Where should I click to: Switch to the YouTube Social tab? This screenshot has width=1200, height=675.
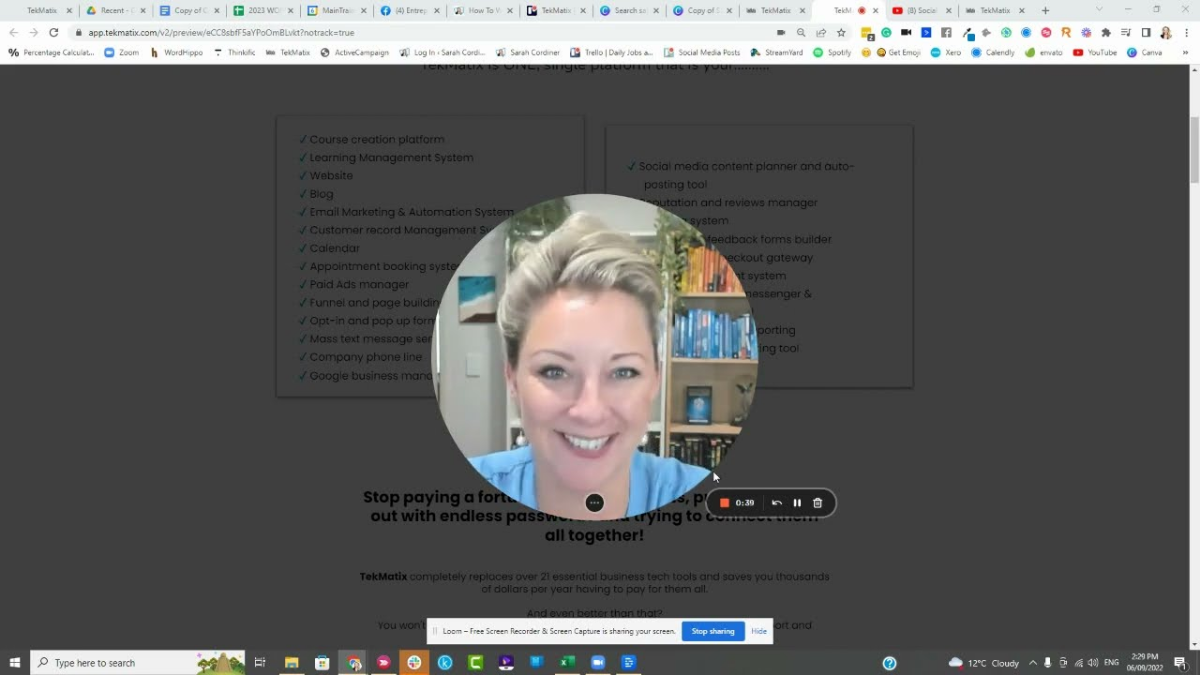click(920, 10)
